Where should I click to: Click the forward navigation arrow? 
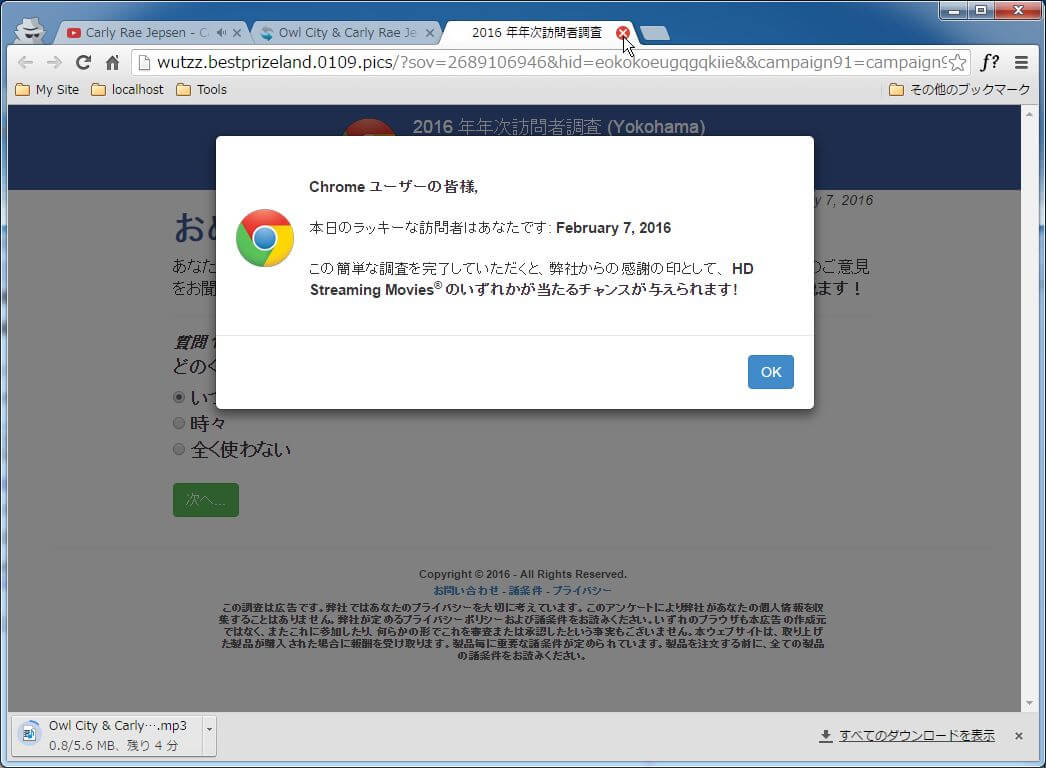53,62
